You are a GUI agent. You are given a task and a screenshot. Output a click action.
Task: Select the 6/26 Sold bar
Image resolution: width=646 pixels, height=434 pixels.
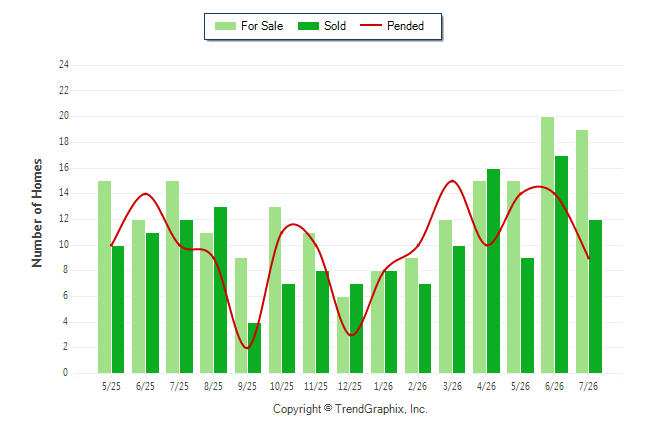tap(562, 265)
